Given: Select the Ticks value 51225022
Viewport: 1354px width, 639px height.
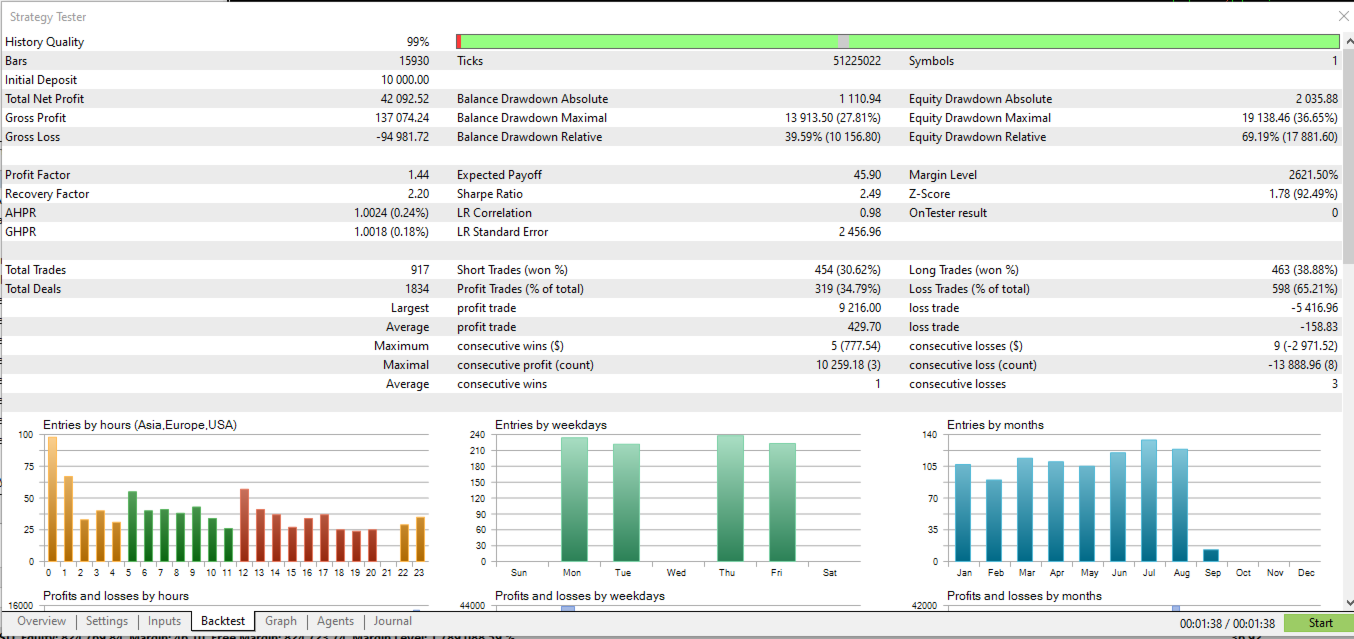Looking at the screenshot, I should pyautogui.click(x=857, y=61).
